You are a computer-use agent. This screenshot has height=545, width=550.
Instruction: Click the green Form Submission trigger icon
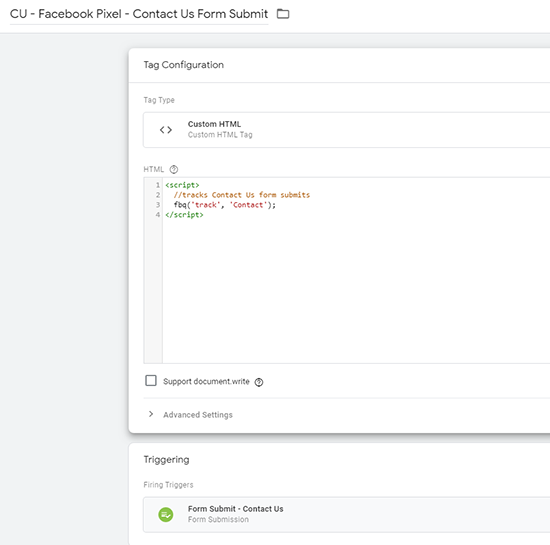click(166, 514)
